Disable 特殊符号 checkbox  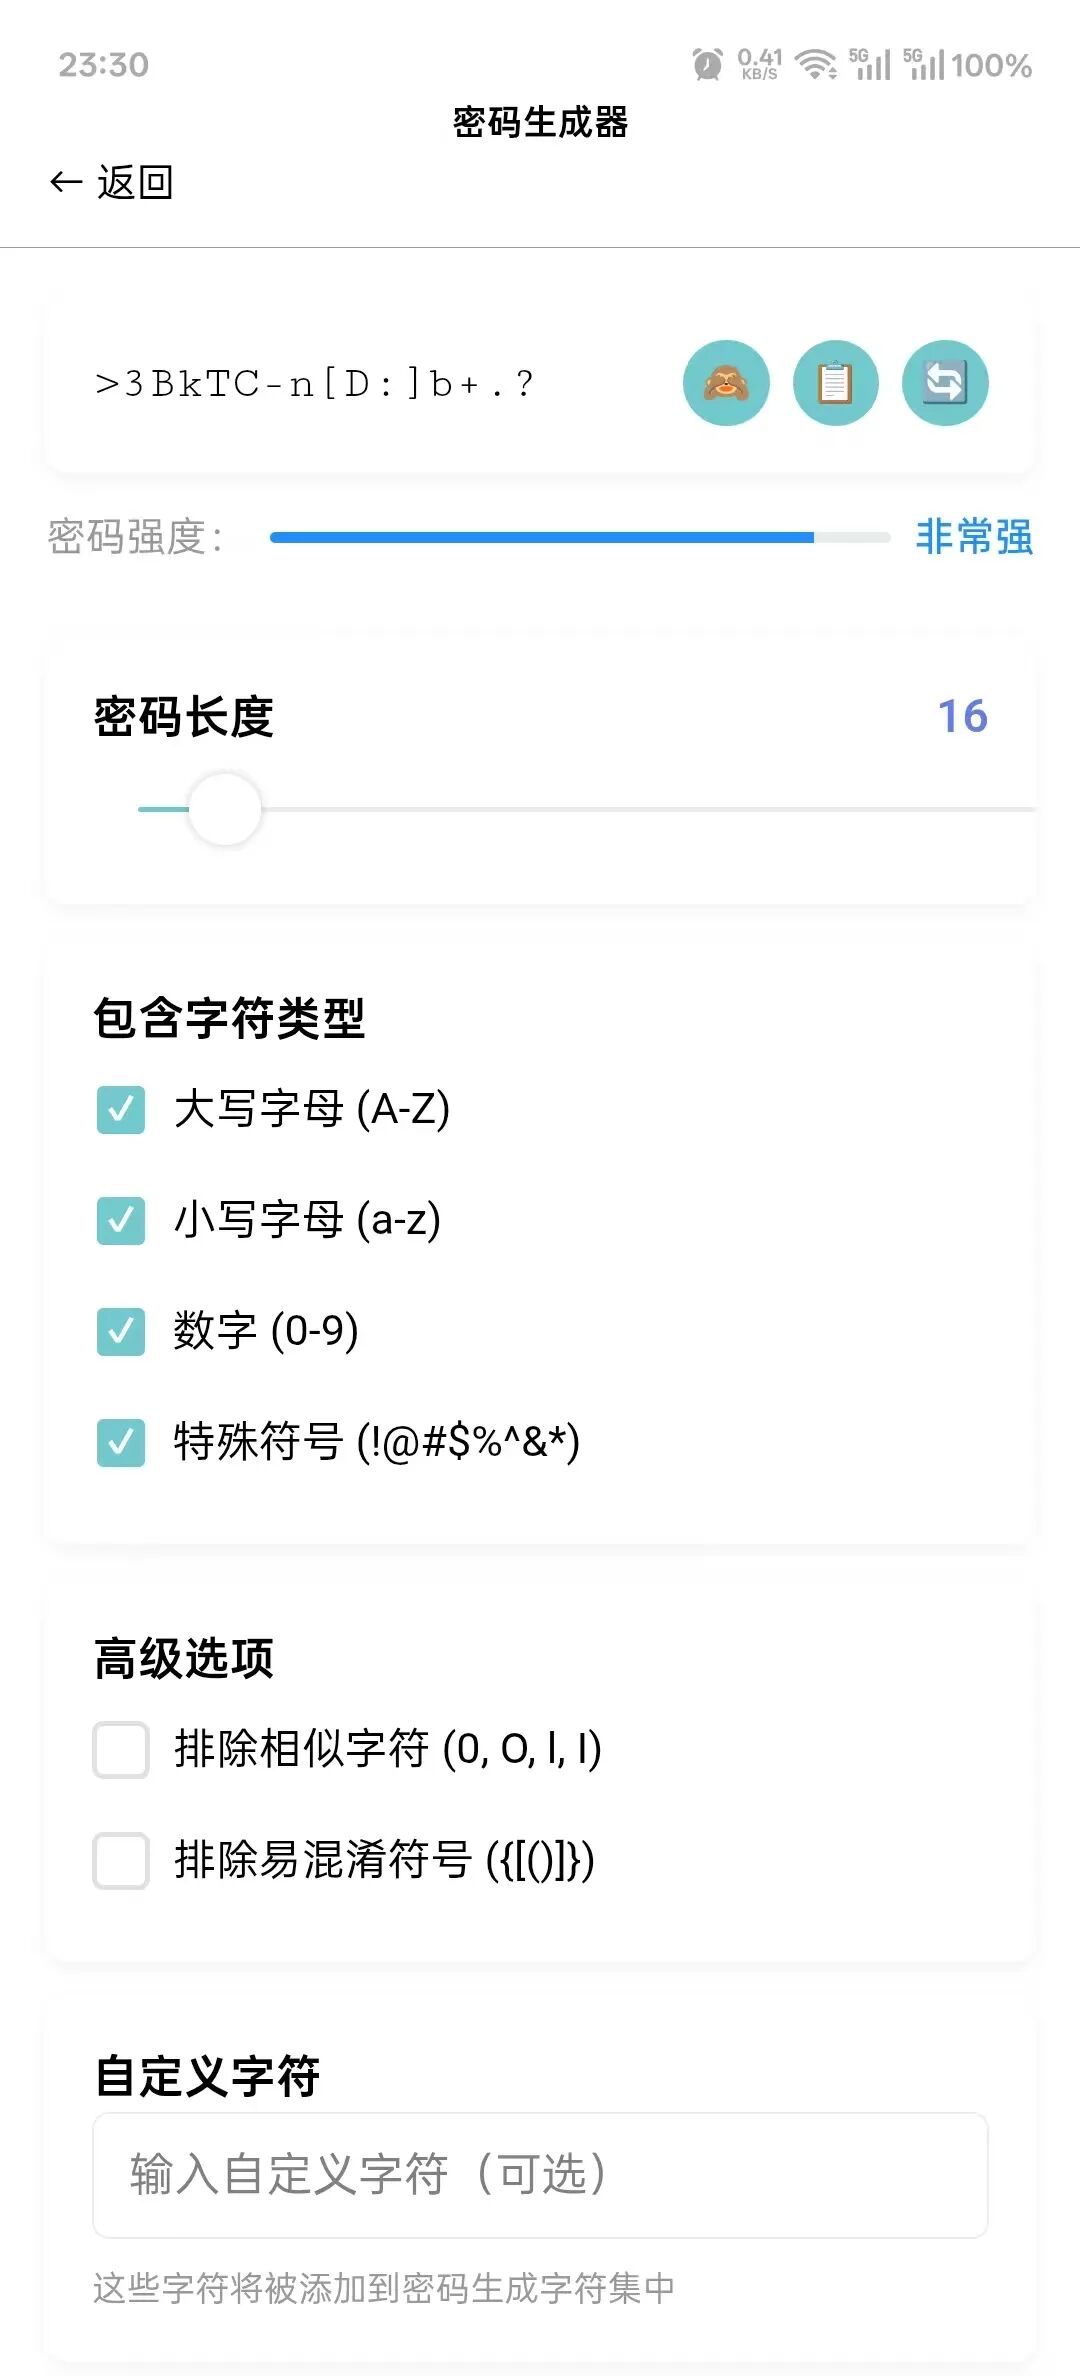coord(121,1443)
